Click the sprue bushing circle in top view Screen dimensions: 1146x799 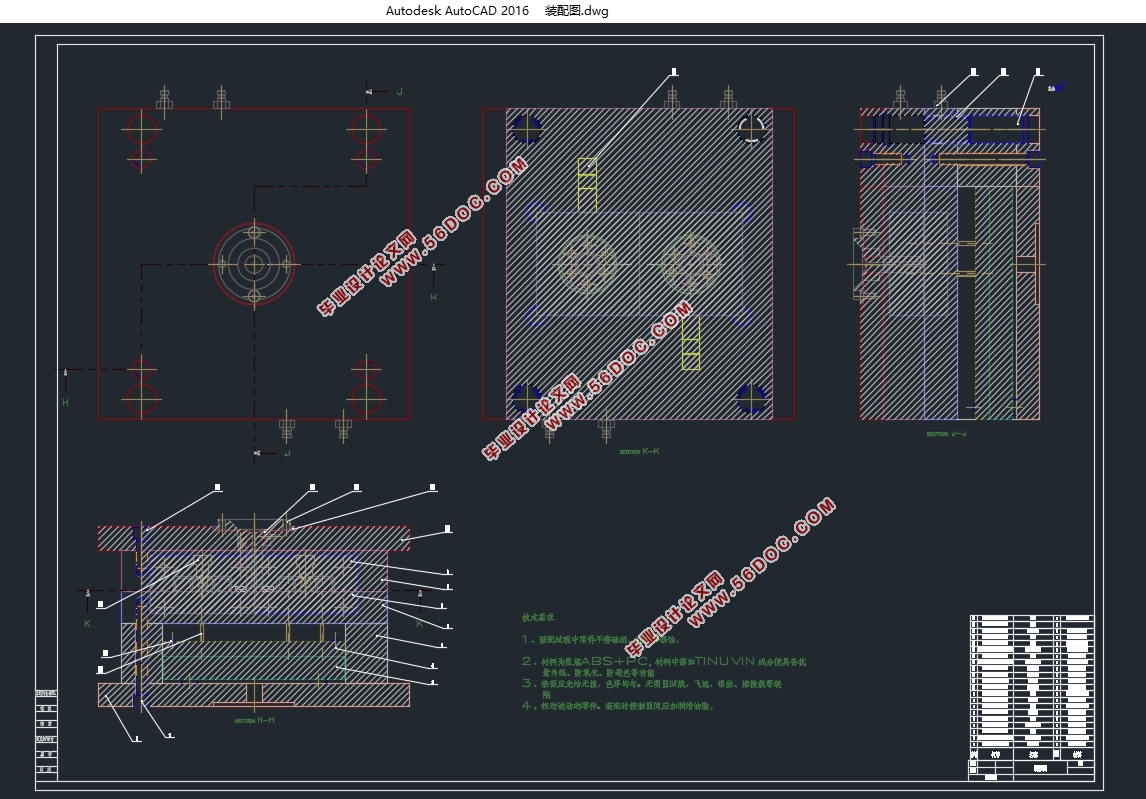[254, 264]
